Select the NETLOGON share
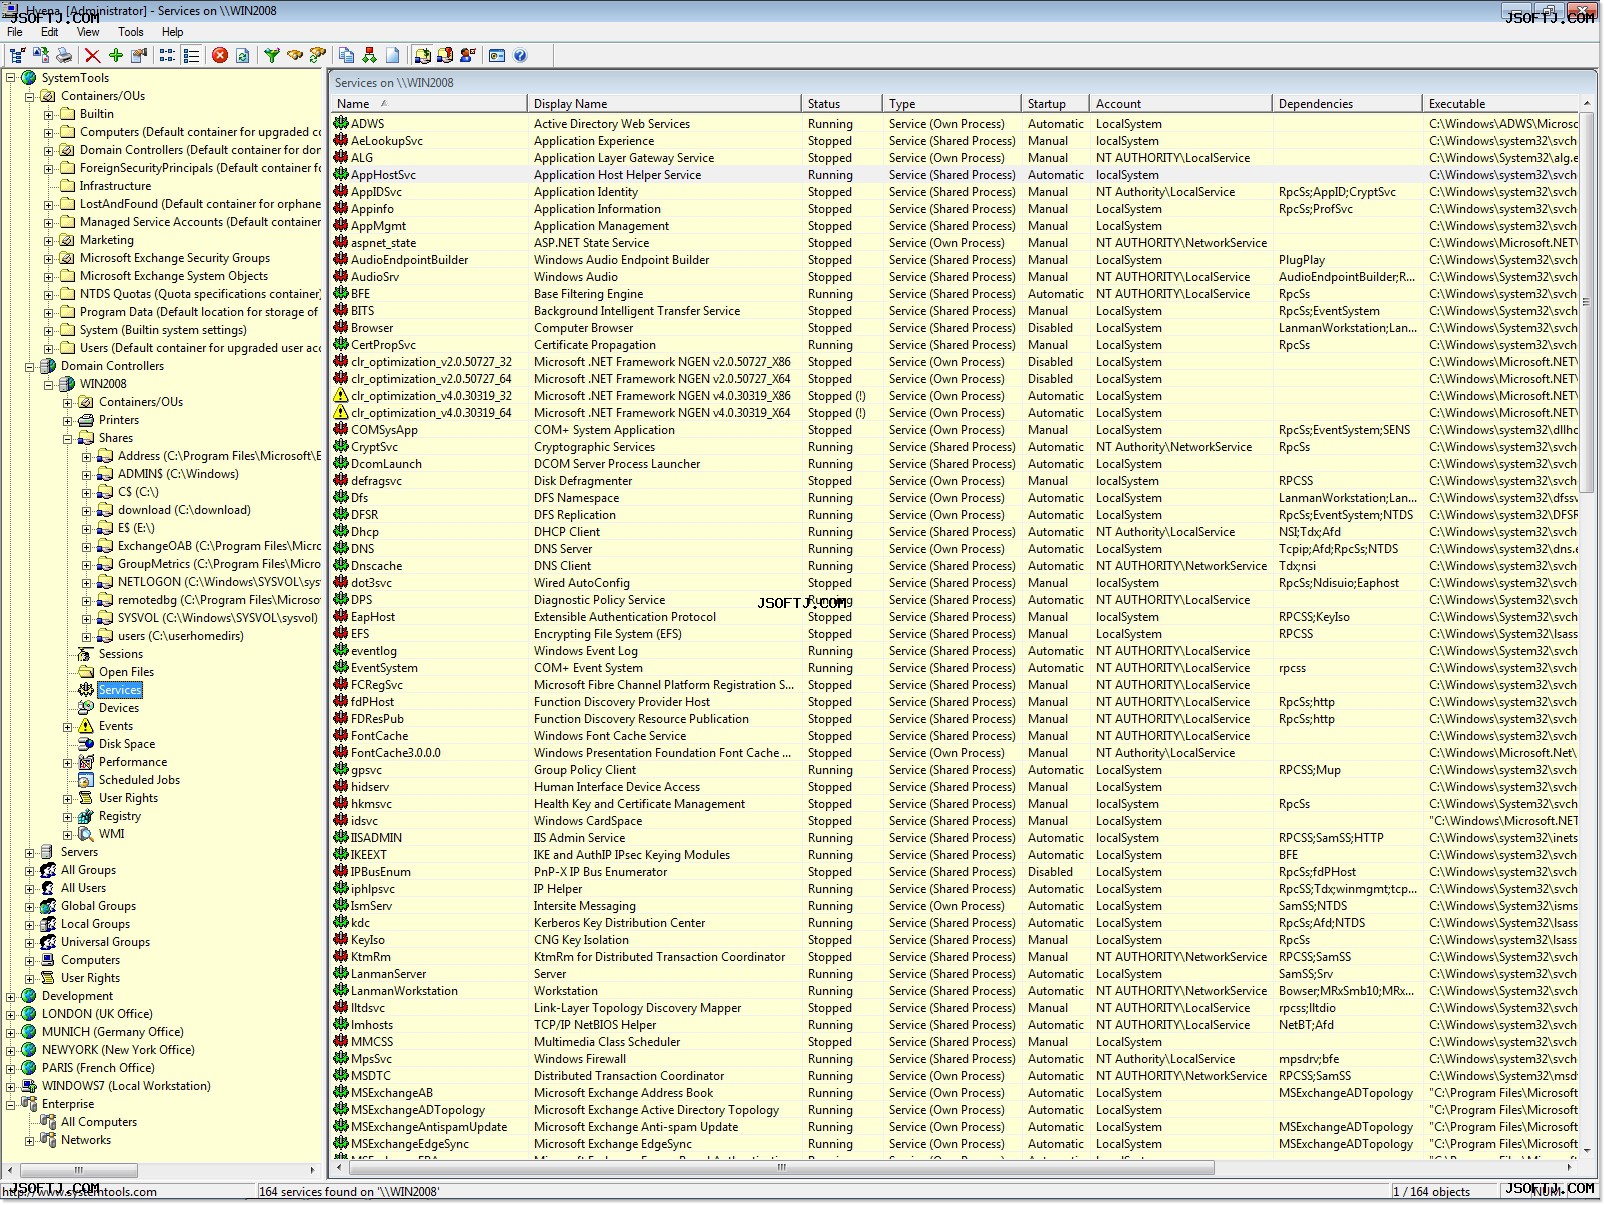The width and height of the screenshot is (1605, 1205). tap(219, 582)
